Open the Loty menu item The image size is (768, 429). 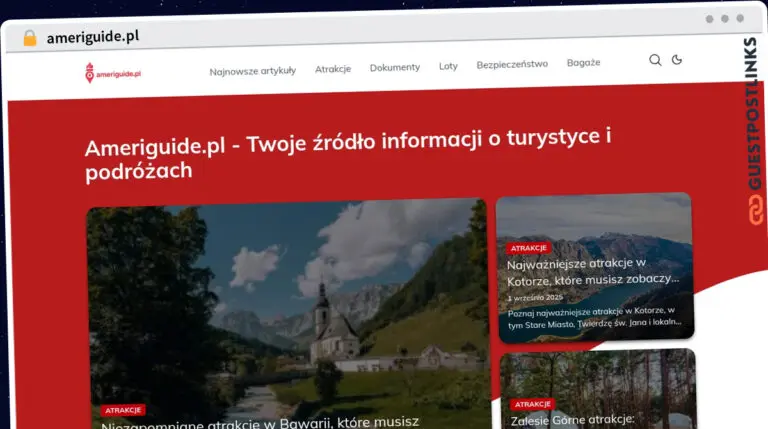[448, 66]
